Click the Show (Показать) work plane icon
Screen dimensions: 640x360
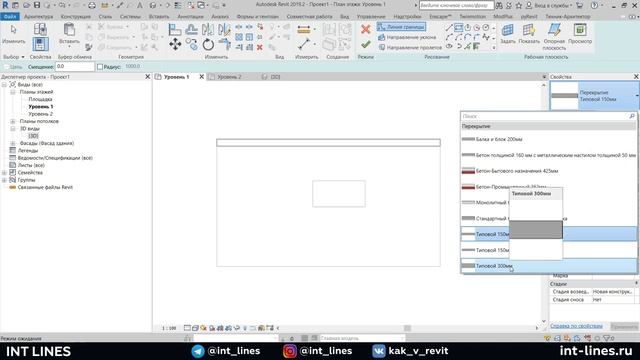529,30
